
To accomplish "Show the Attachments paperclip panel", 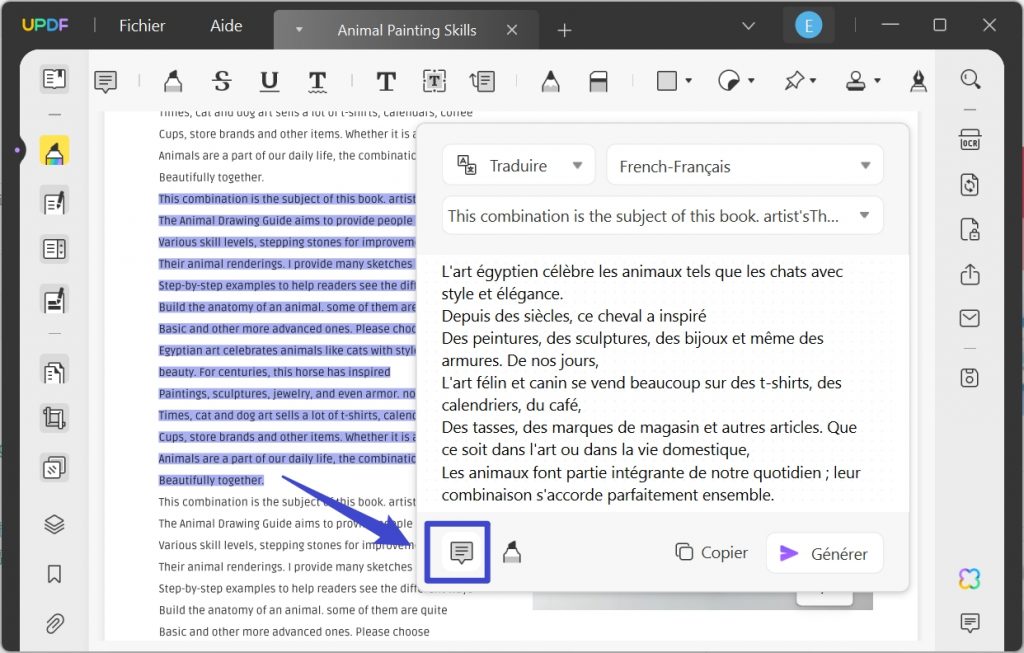I will point(54,624).
